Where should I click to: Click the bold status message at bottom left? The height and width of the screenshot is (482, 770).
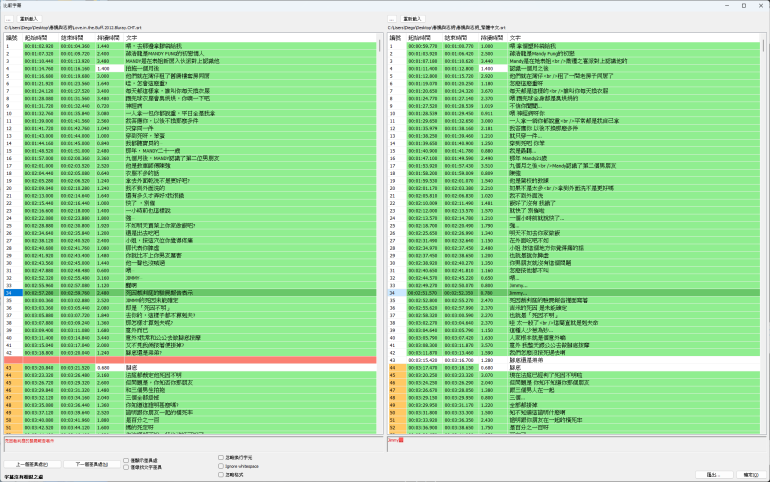pyautogui.click(x=24, y=477)
